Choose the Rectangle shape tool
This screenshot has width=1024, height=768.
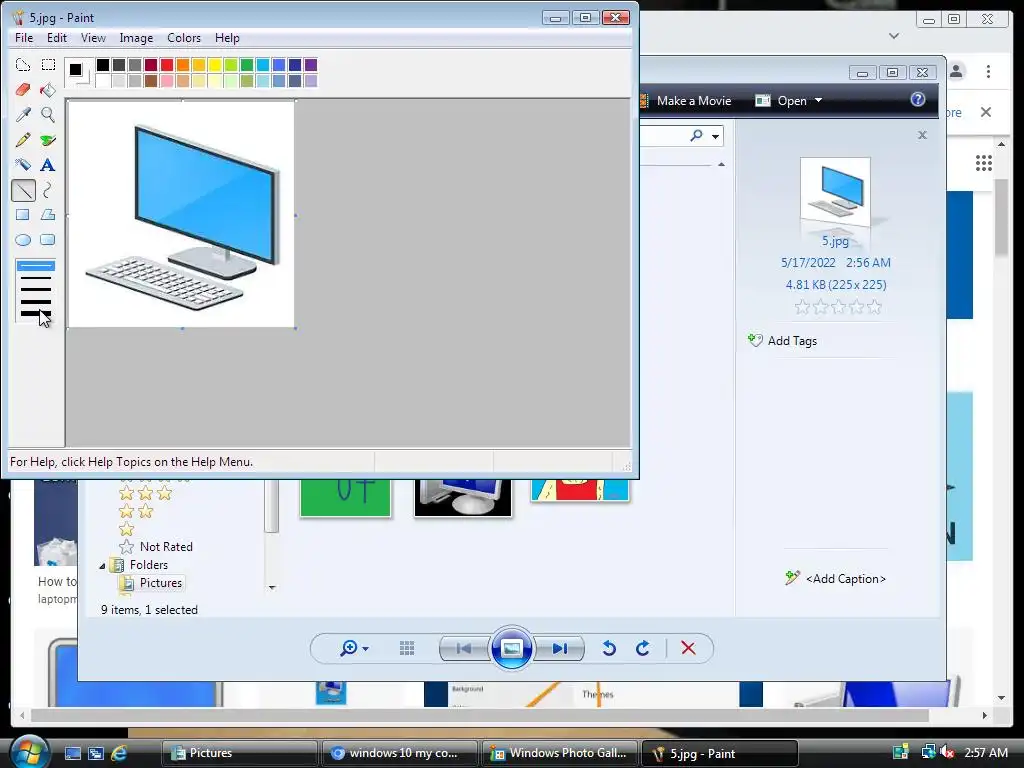23,215
